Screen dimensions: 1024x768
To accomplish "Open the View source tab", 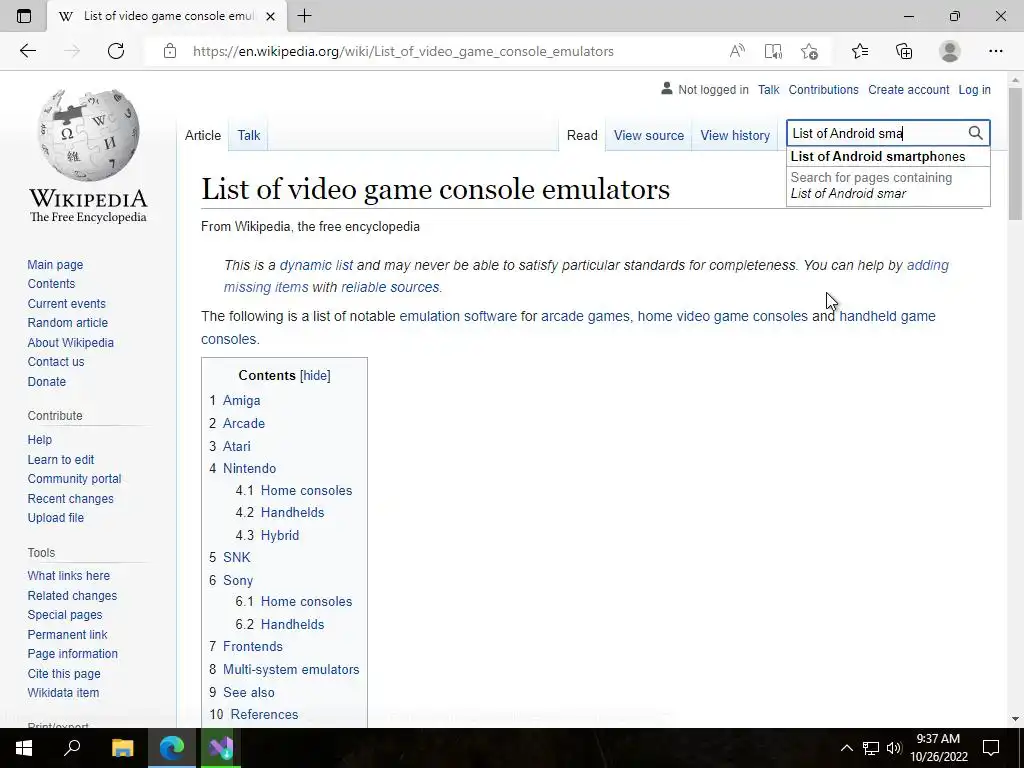I will click(648, 135).
